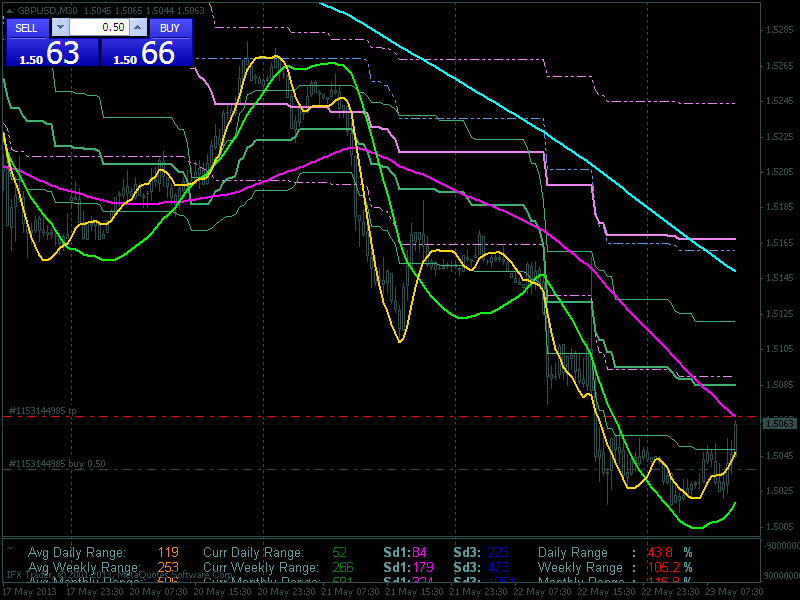Click the BUY button

point(170,28)
